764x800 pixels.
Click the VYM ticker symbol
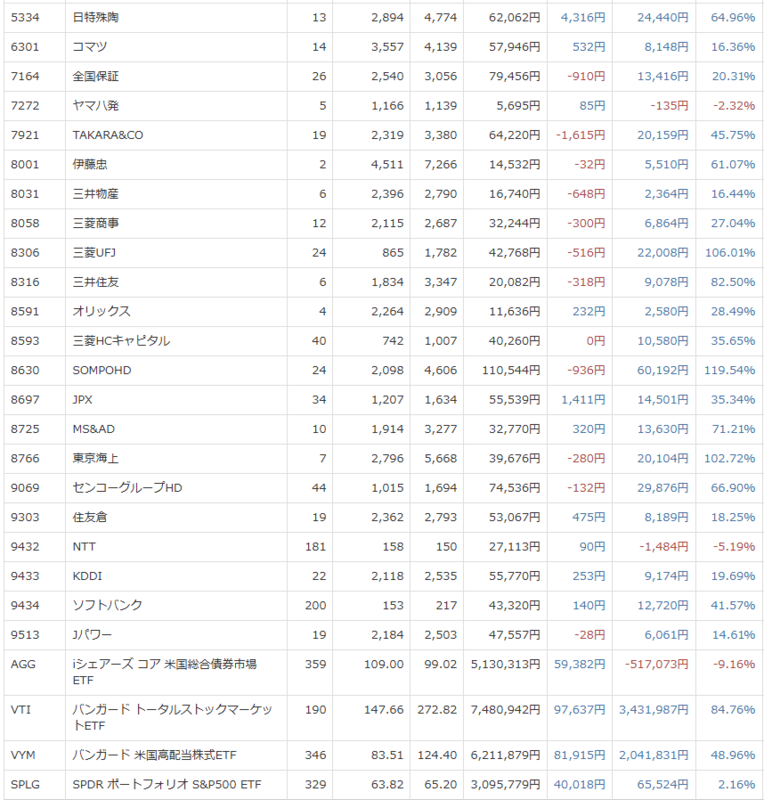pyautogui.click(x=23, y=755)
